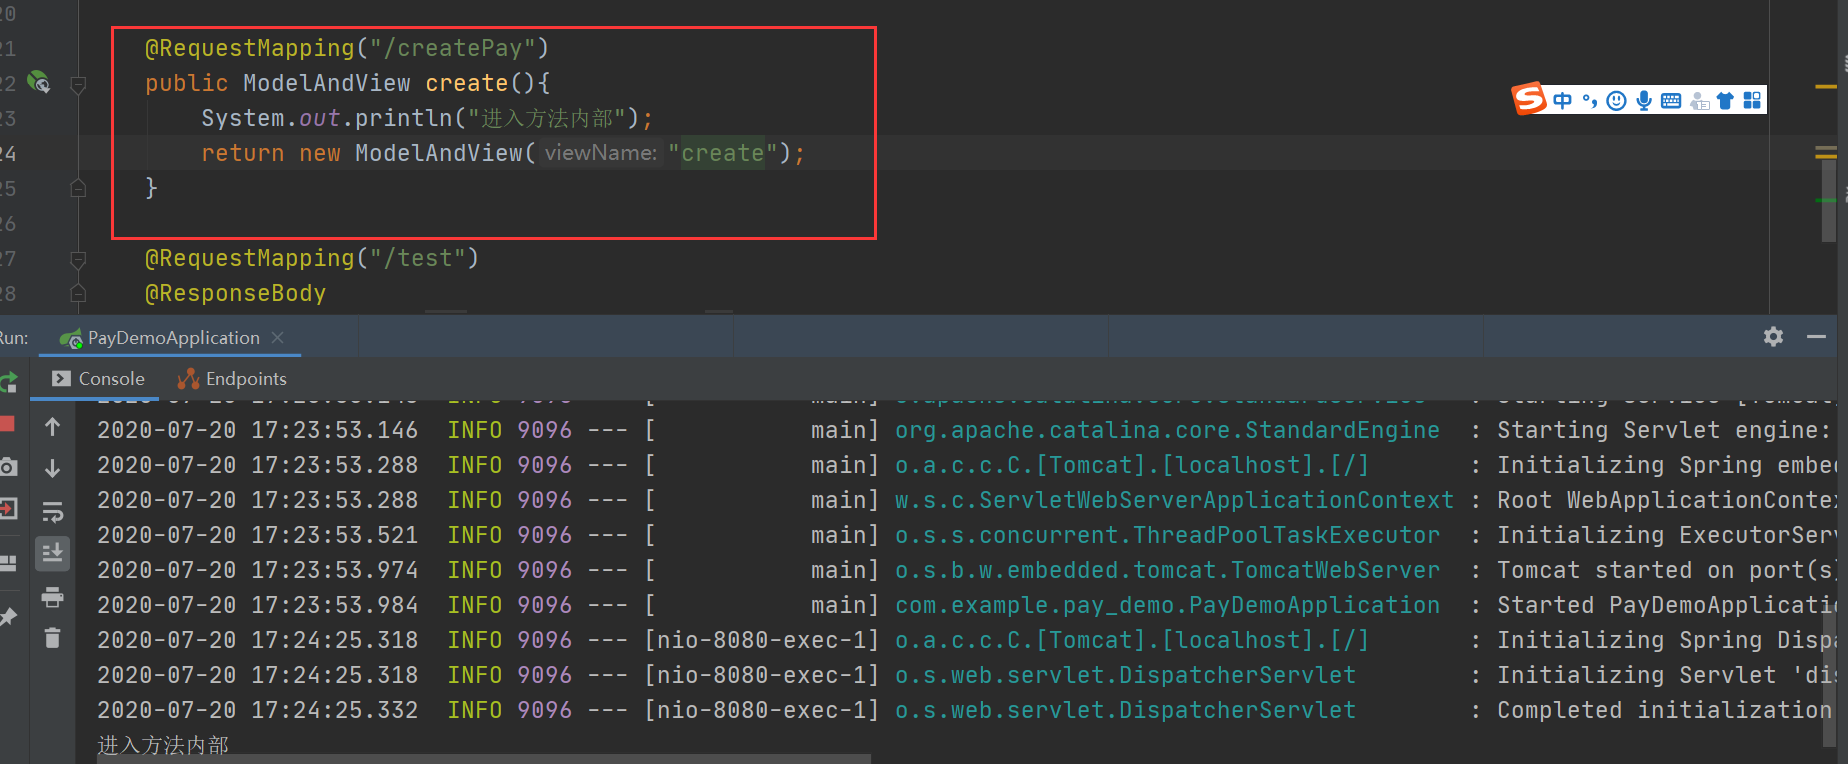Toggle soft-wrap in the console toolbar
The height and width of the screenshot is (764, 1848).
(53, 512)
